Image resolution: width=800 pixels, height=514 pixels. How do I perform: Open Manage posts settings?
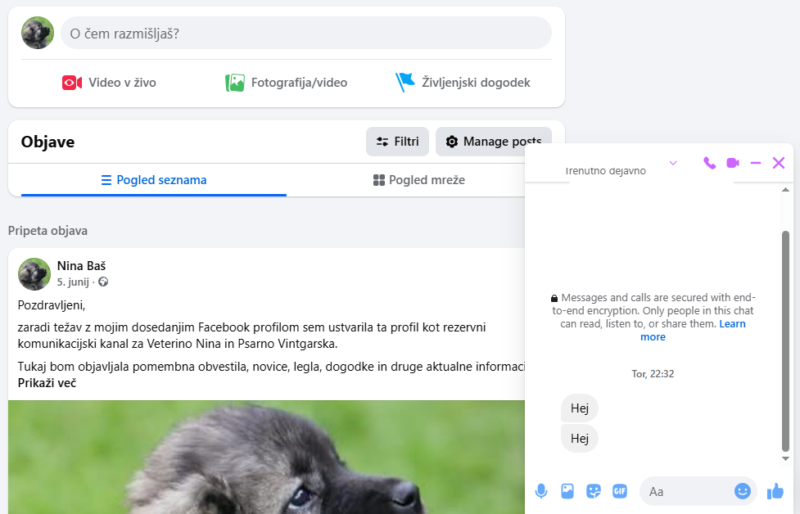493,141
